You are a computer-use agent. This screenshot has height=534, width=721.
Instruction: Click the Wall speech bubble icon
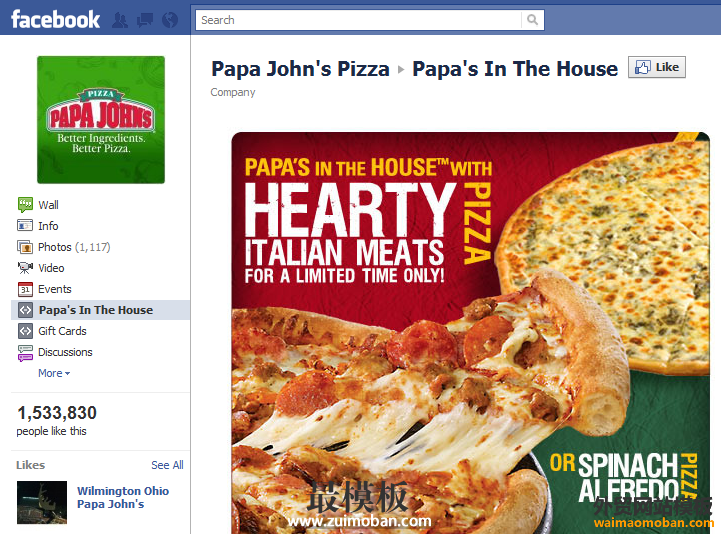(25, 205)
